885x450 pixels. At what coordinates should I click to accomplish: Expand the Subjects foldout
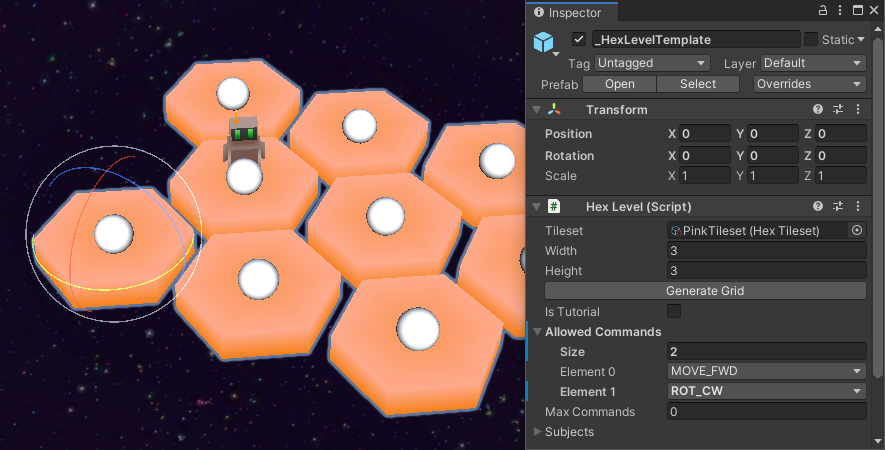coord(537,431)
